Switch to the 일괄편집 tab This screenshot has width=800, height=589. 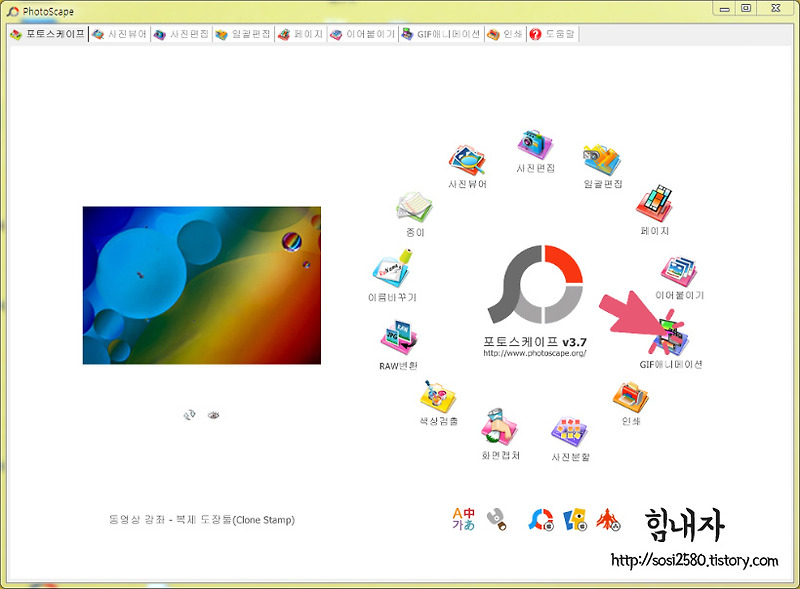243,34
